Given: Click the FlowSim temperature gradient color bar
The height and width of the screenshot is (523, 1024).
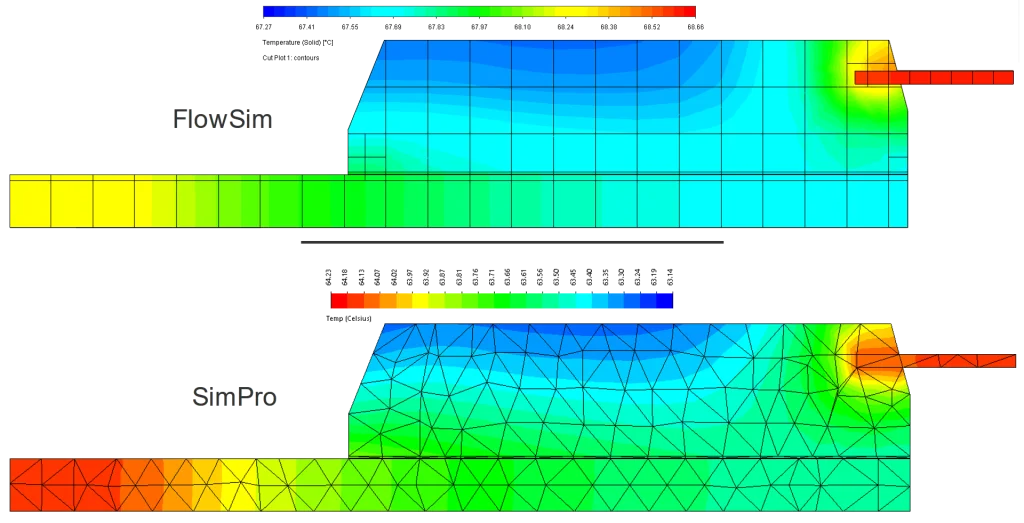Looking at the screenshot, I should coord(479,11).
